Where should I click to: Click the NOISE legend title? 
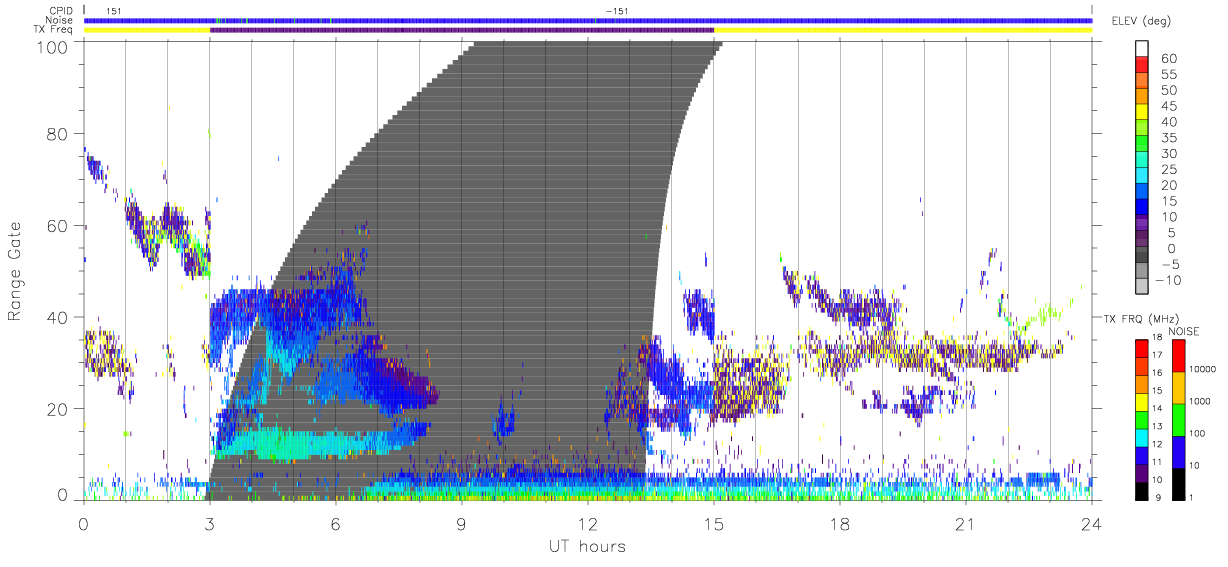(1183, 331)
